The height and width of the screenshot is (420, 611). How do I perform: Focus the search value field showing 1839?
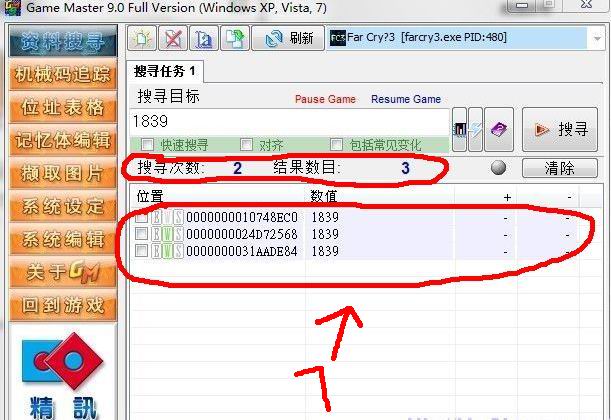coord(290,122)
